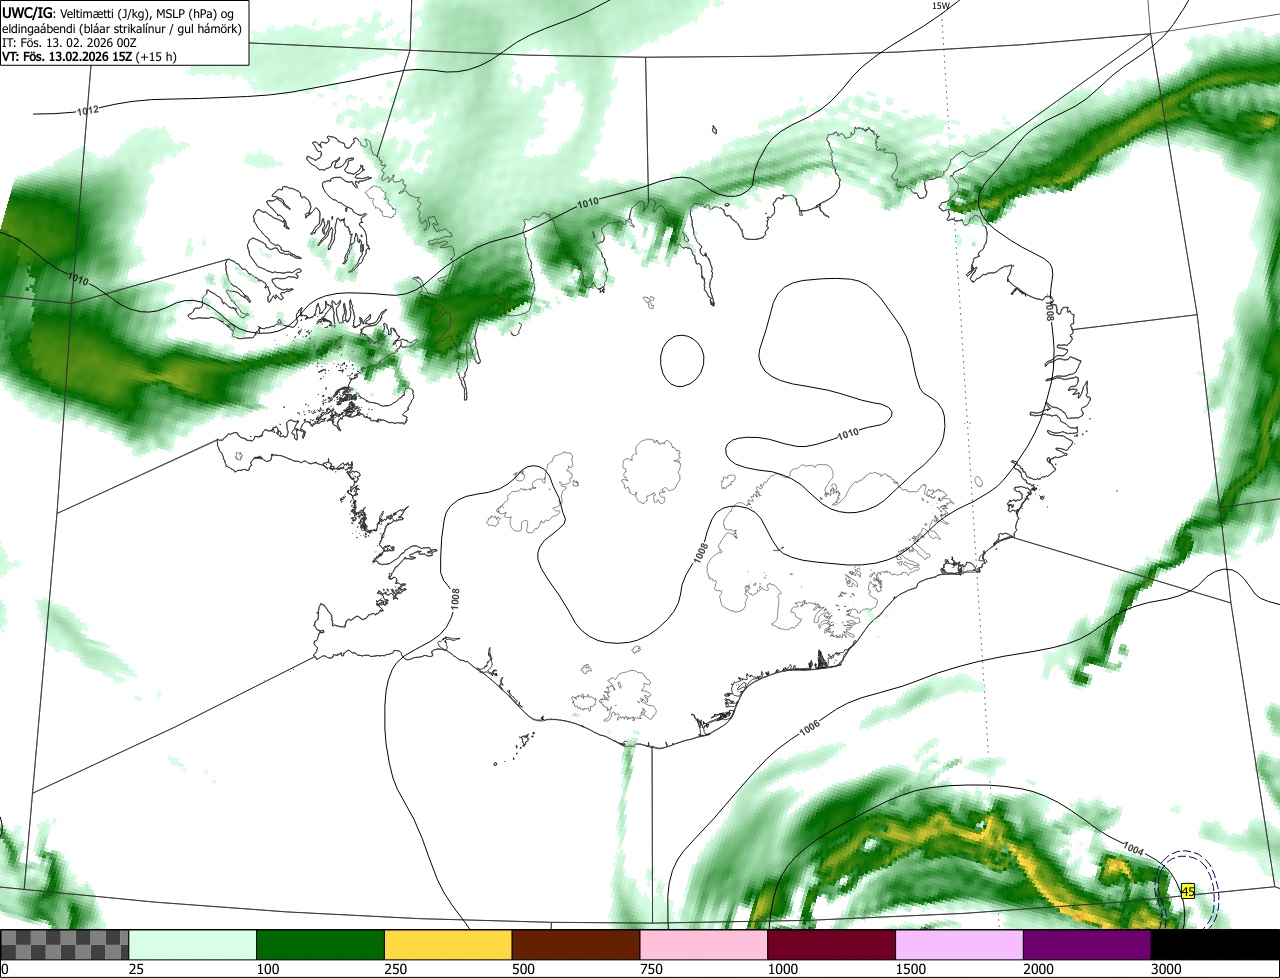1280x978 pixels.
Task: Click the legend value 1500
Action: 911,969
